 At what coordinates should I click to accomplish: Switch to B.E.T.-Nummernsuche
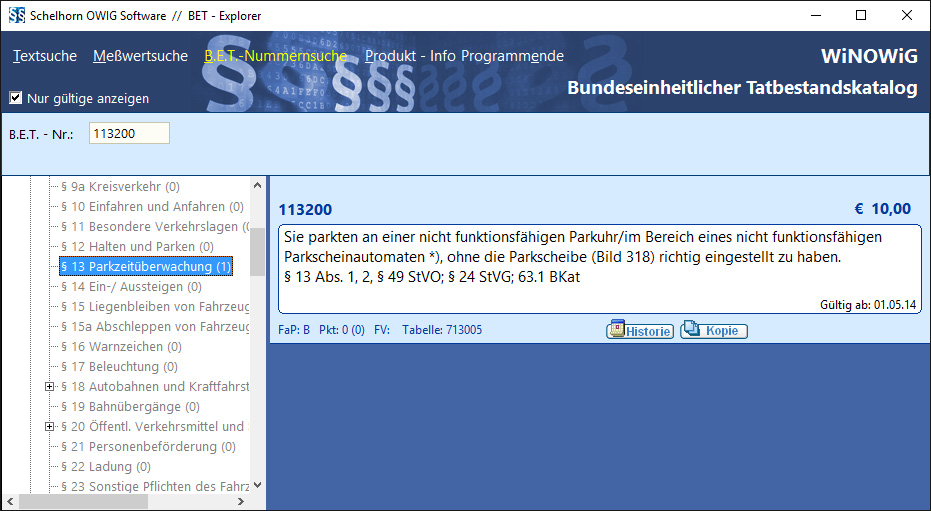[x=275, y=56]
